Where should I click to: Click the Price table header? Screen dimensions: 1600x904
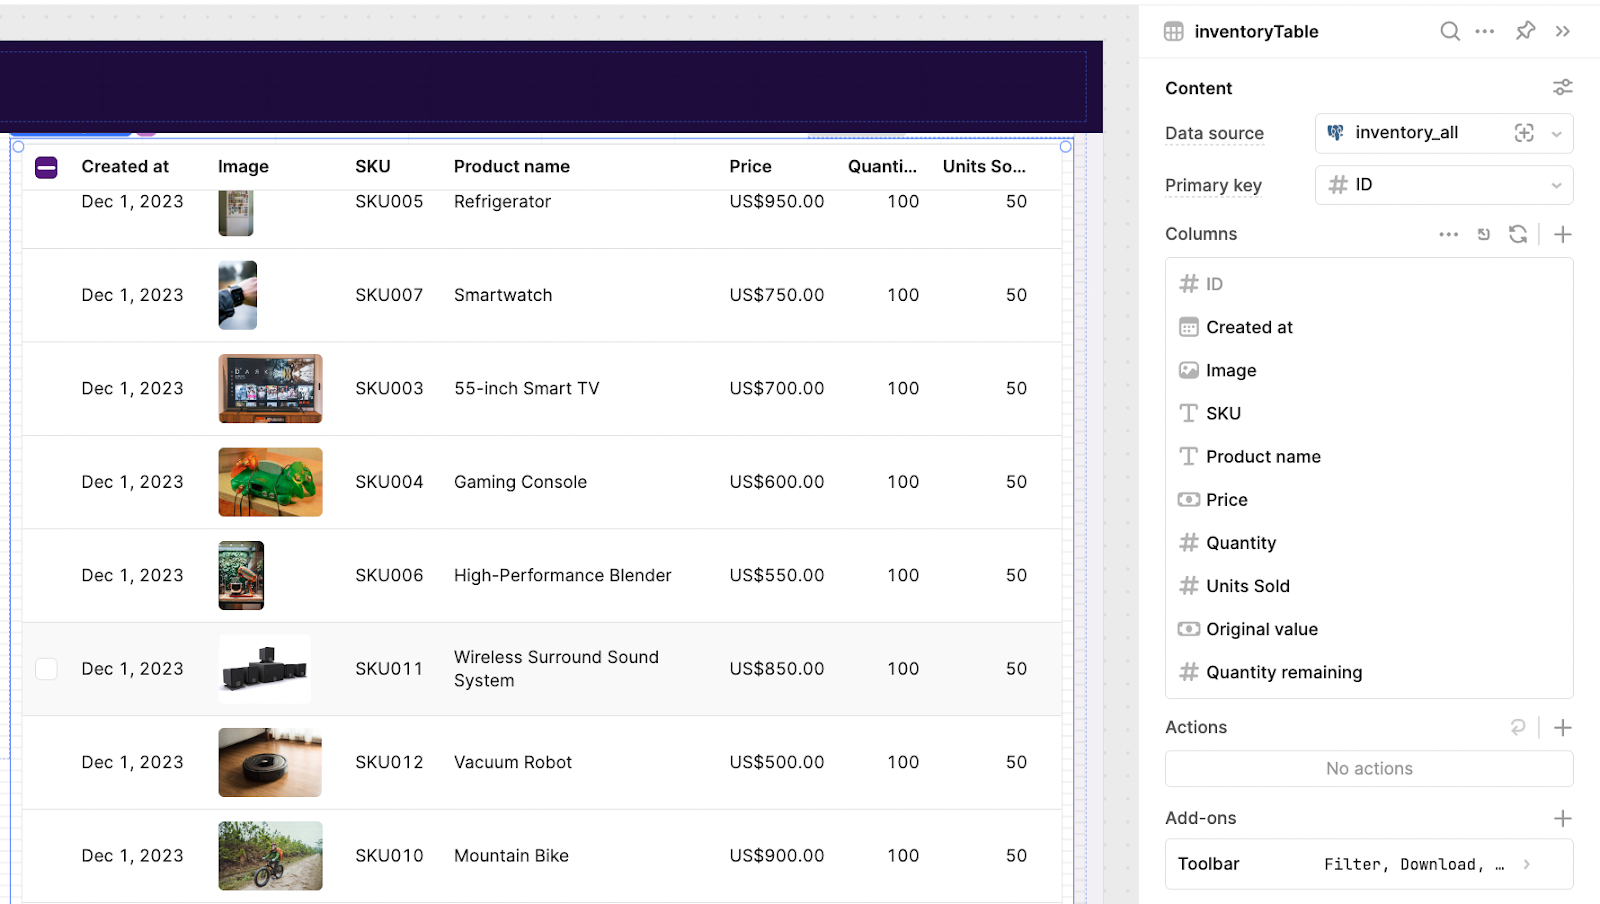tap(750, 167)
